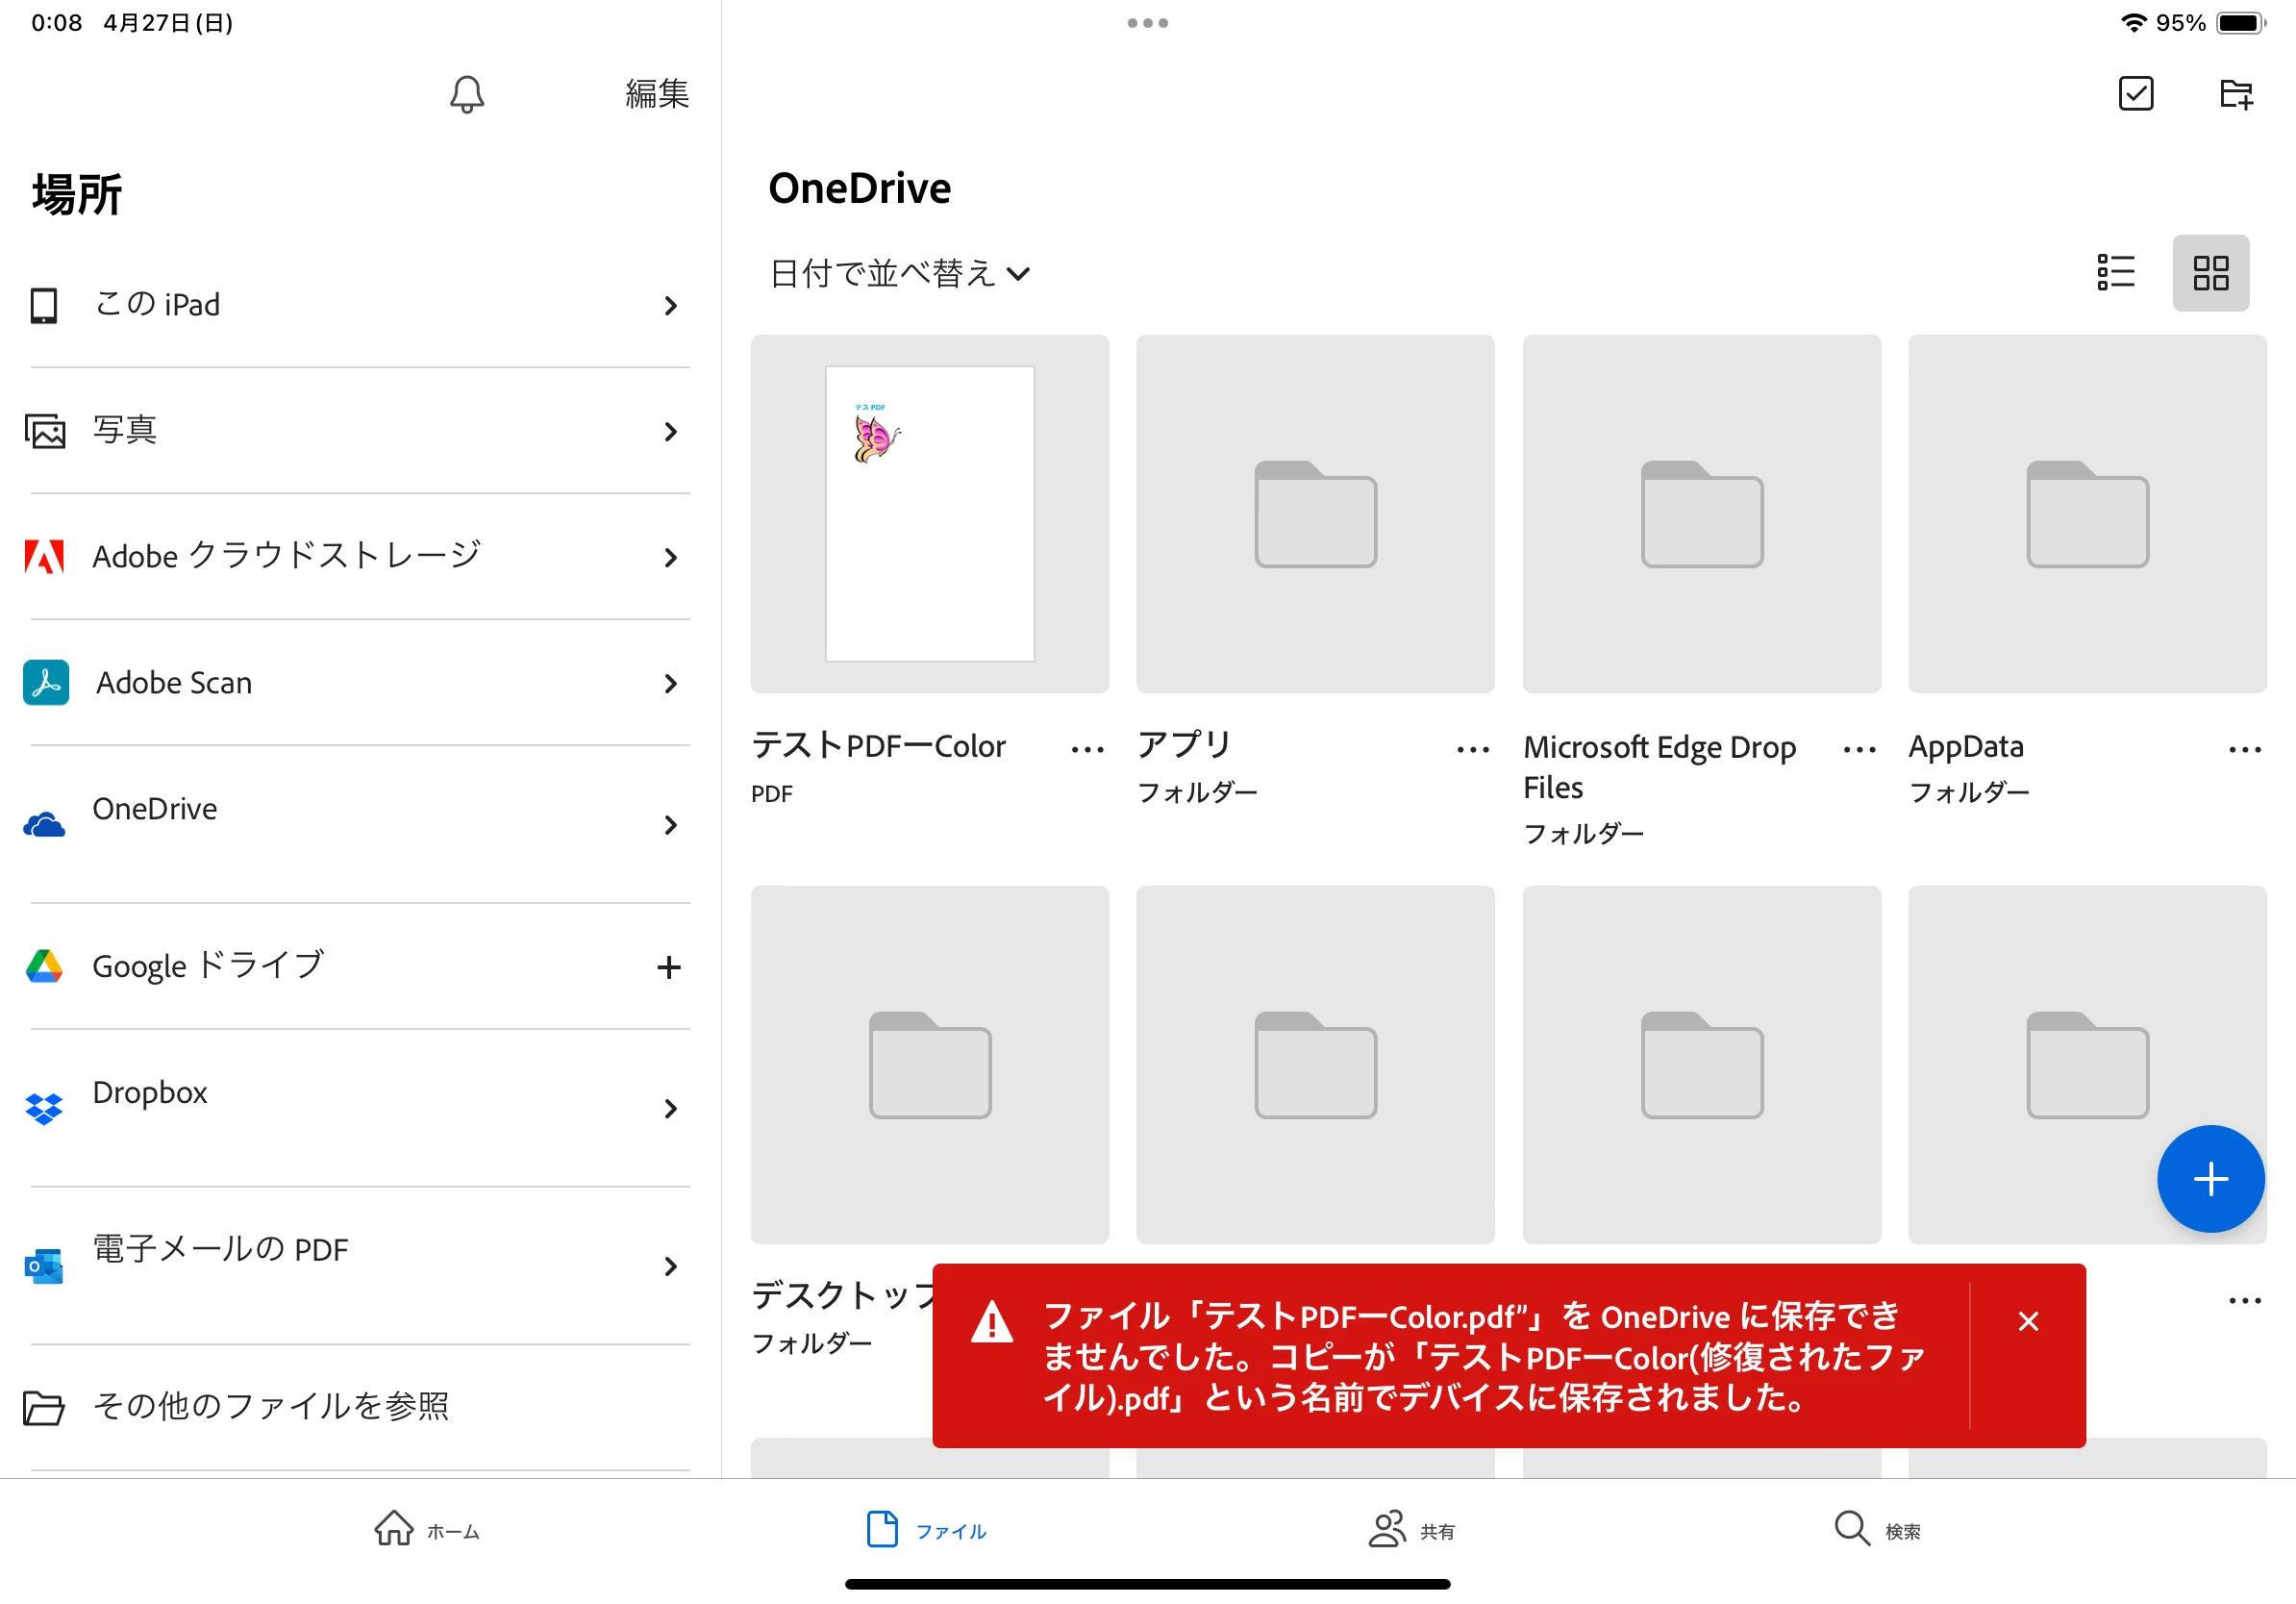Open the AppData folder
2296x1604 pixels.
tap(2086, 514)
